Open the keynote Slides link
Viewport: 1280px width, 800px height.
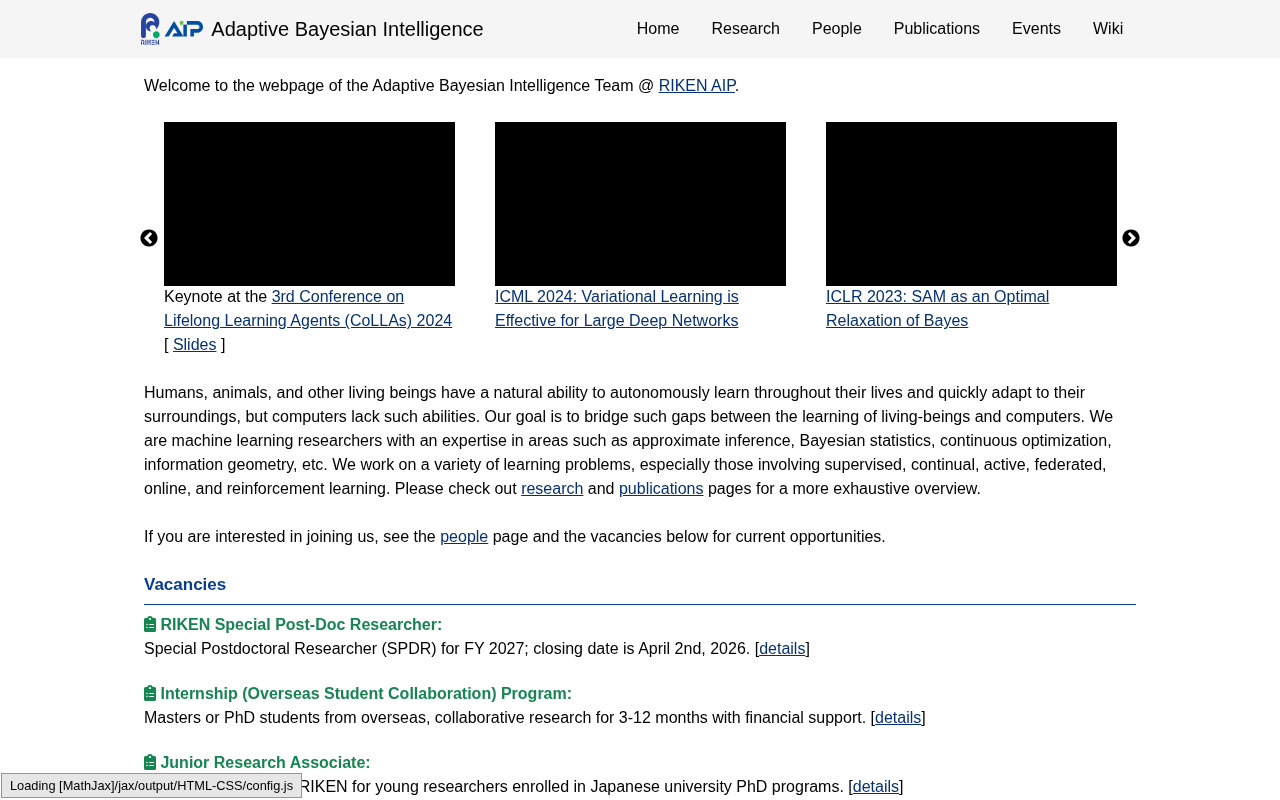click(x=194, y=345)
